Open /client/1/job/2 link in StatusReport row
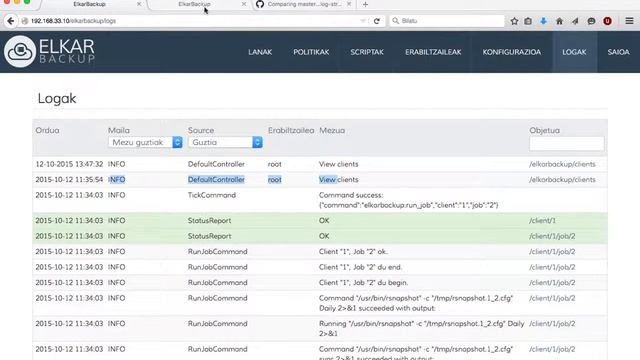Screen dimensions: 640x360 [552, 236]
